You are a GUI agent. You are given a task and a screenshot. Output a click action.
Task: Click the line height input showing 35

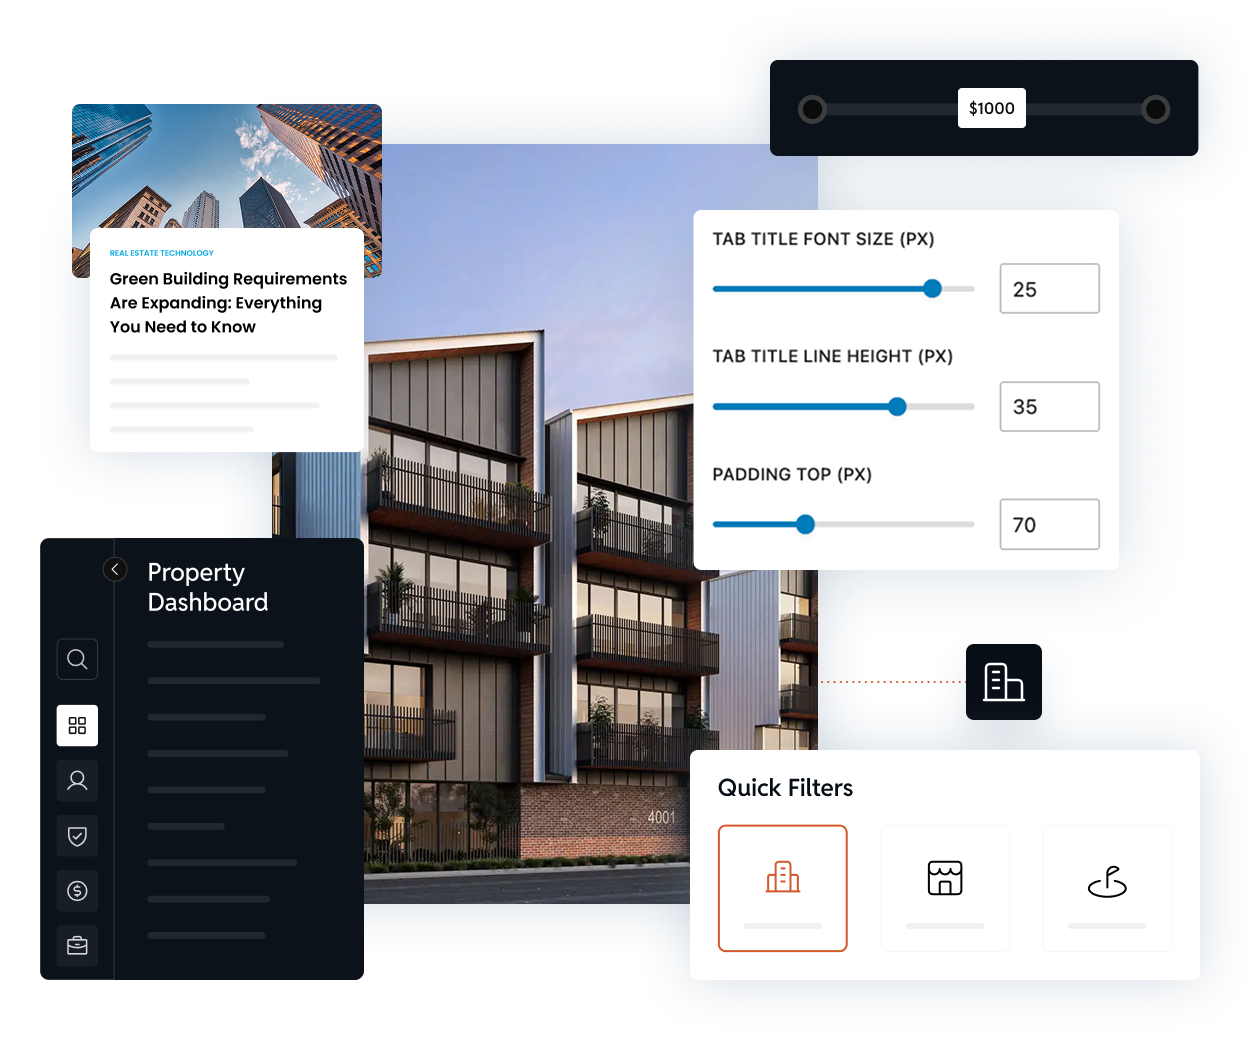click(1050, 407)
